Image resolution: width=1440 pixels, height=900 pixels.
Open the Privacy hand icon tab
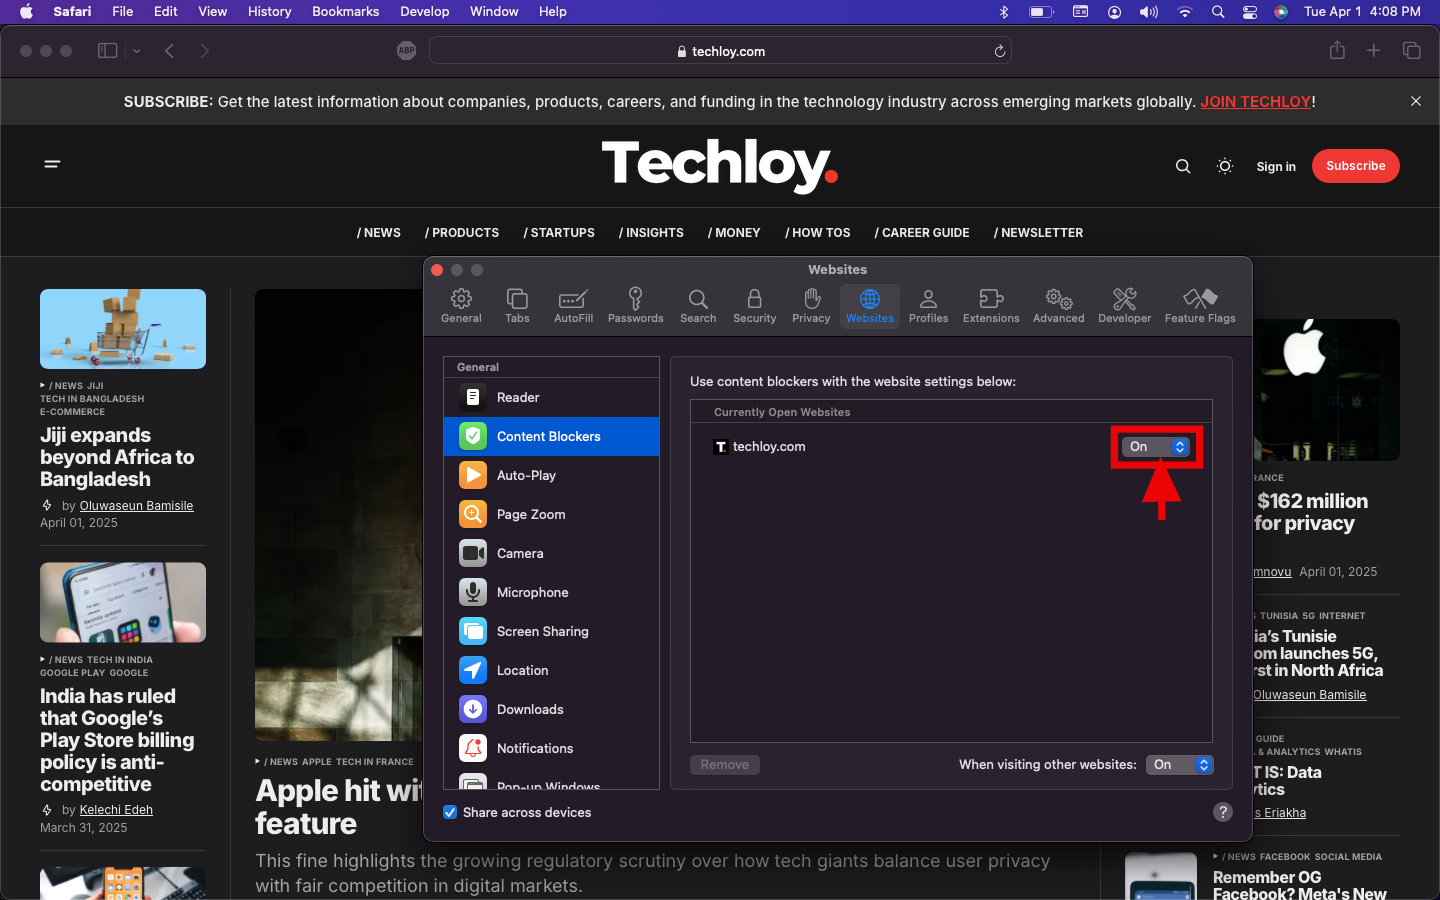tap(811, 306)
